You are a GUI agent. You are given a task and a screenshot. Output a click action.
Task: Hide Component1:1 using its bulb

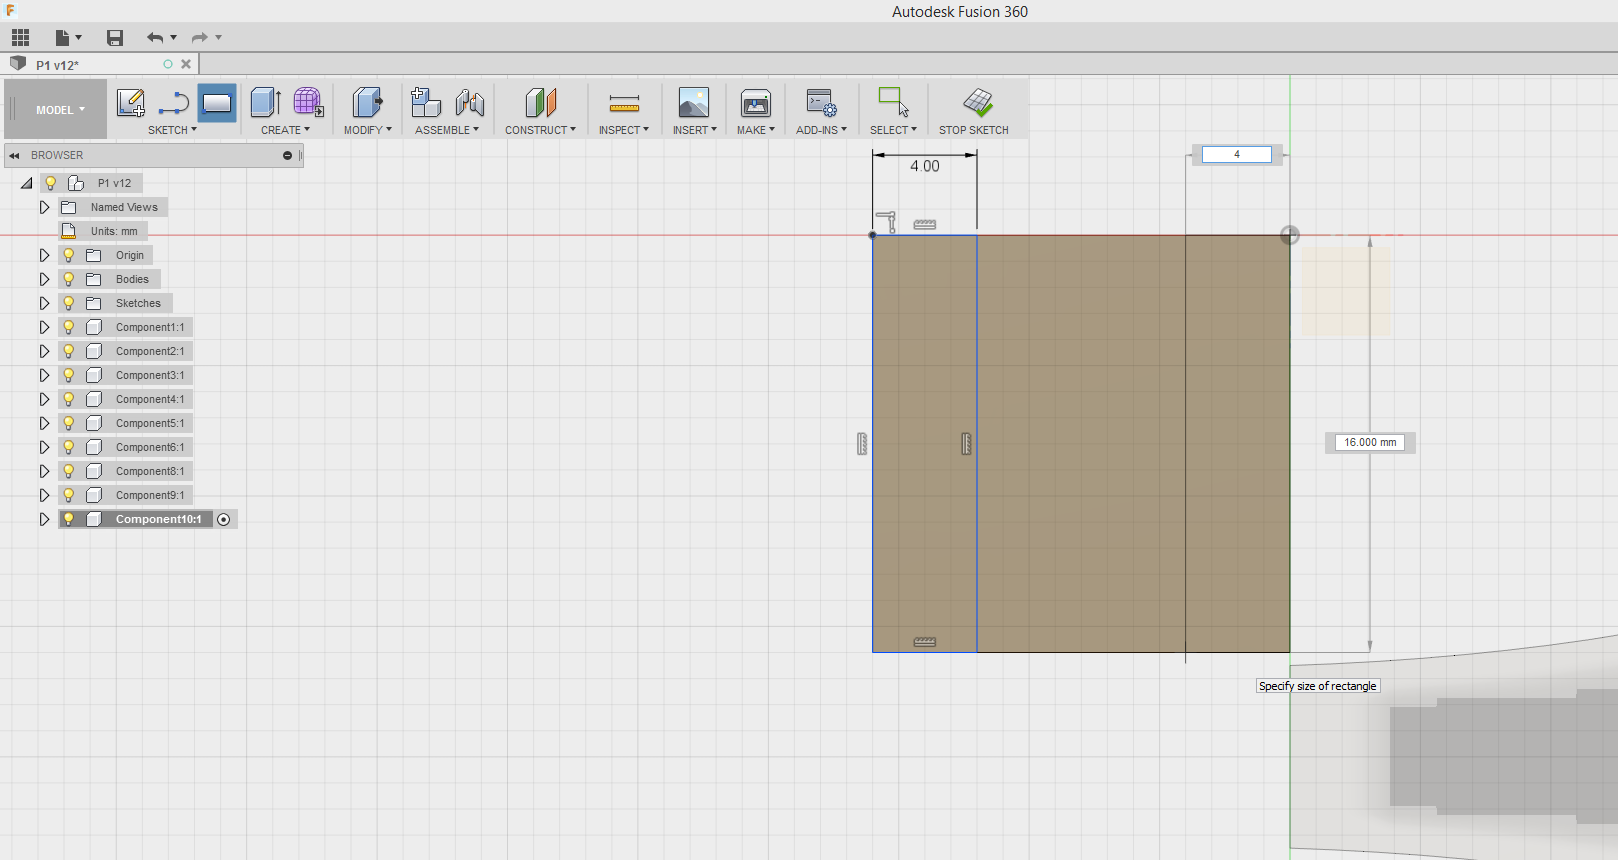tap(69, 327)
